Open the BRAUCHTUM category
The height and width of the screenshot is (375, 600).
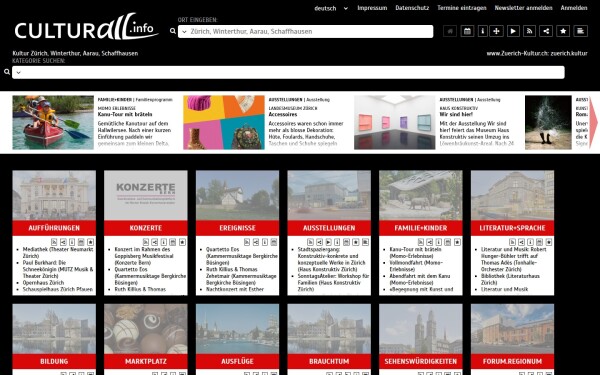(329, 361)
